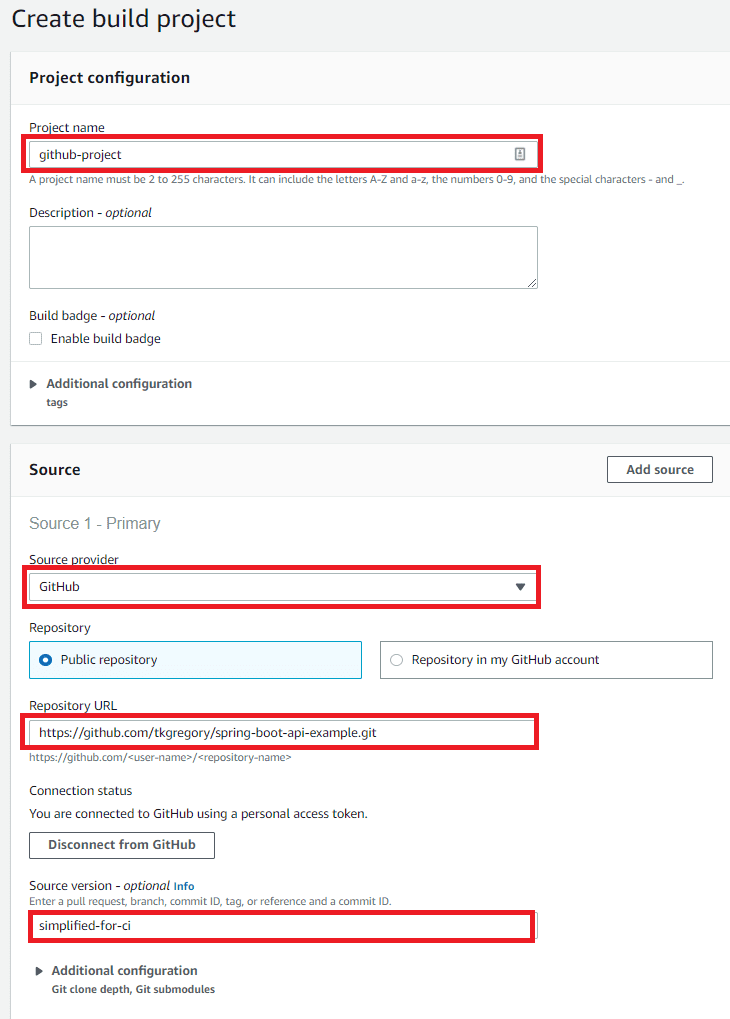The width and height of the screenshot is (730, 1019).
Task: Click the Project configuration section header
Action: [x=110, y=78]
